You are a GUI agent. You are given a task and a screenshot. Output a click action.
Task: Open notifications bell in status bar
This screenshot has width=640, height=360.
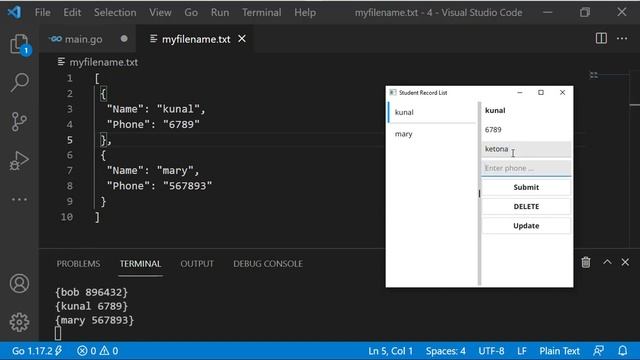click(622, 351)
